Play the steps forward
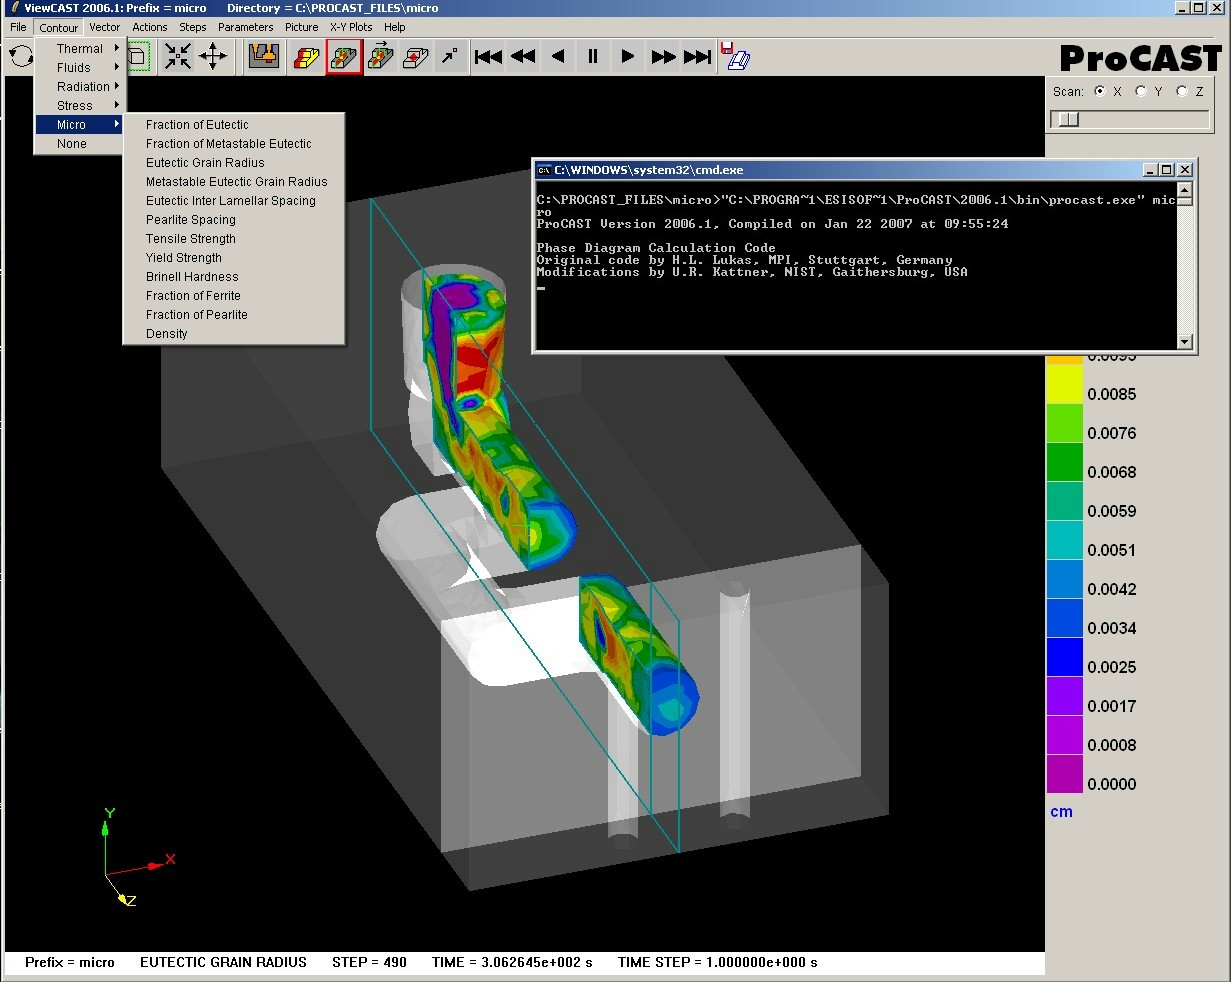The height and width of the screenshot is (982, 1231). [628, 57]
